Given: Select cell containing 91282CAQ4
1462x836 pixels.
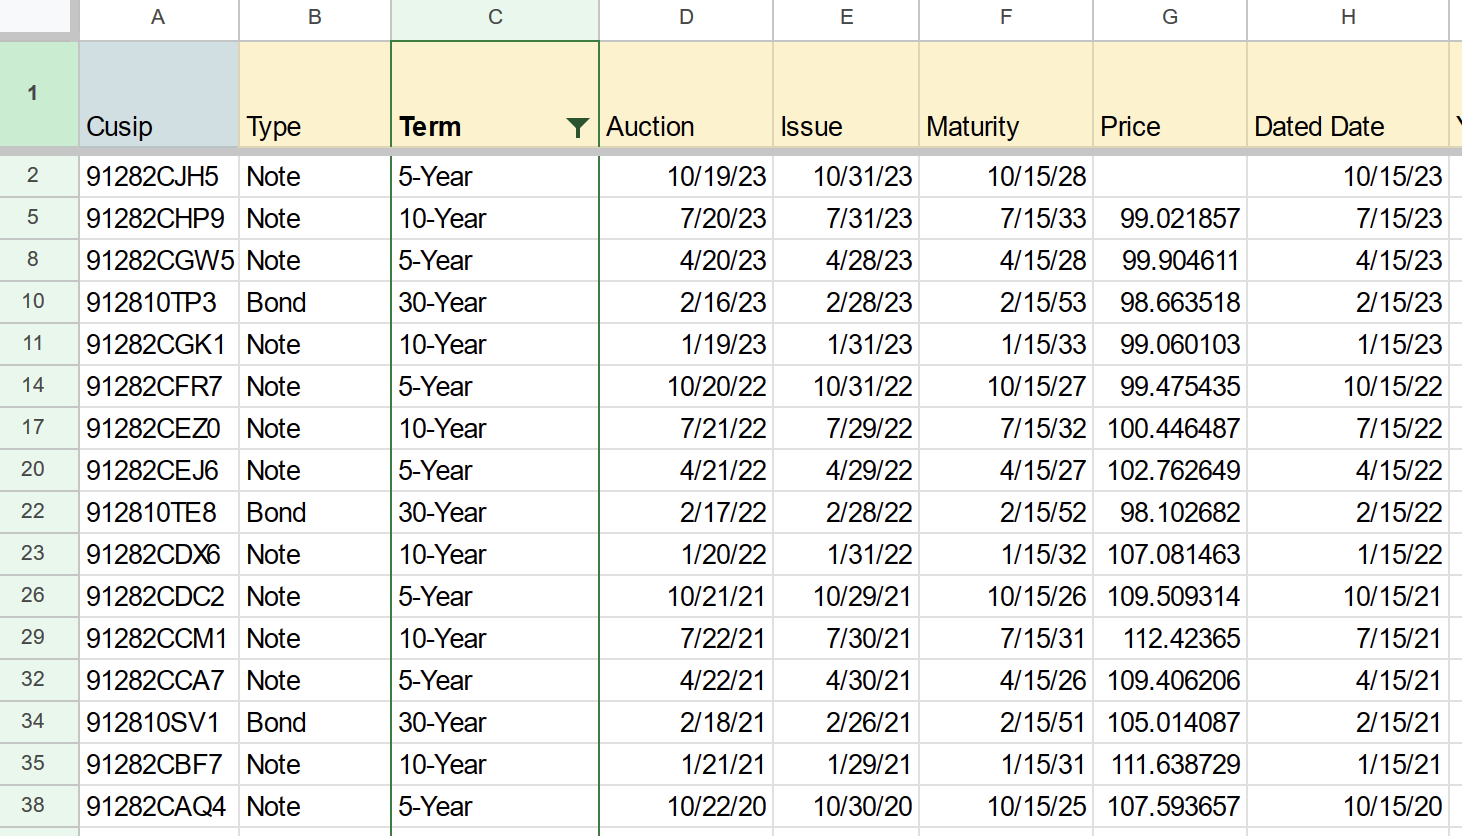Looking at the screenshot, I should [x=158, y=806].
